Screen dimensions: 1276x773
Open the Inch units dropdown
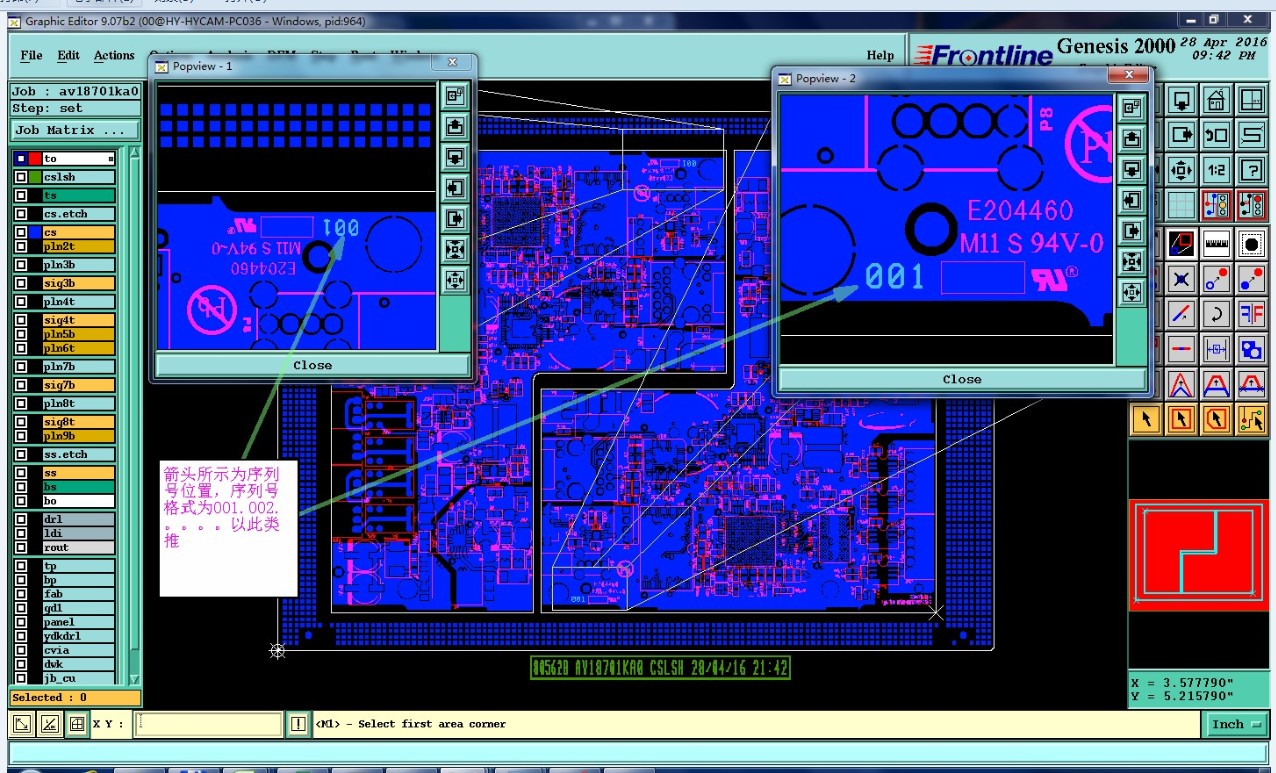1238,724
